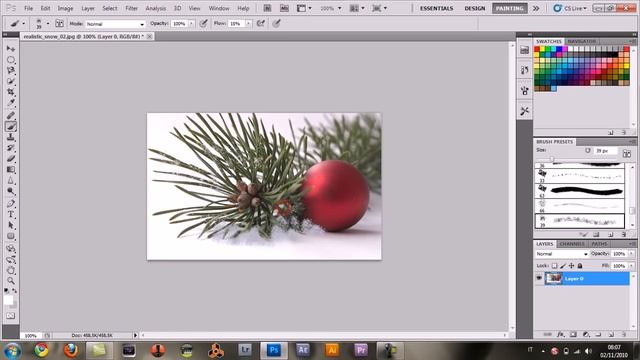Select the Gradient tool

[11, 169]
